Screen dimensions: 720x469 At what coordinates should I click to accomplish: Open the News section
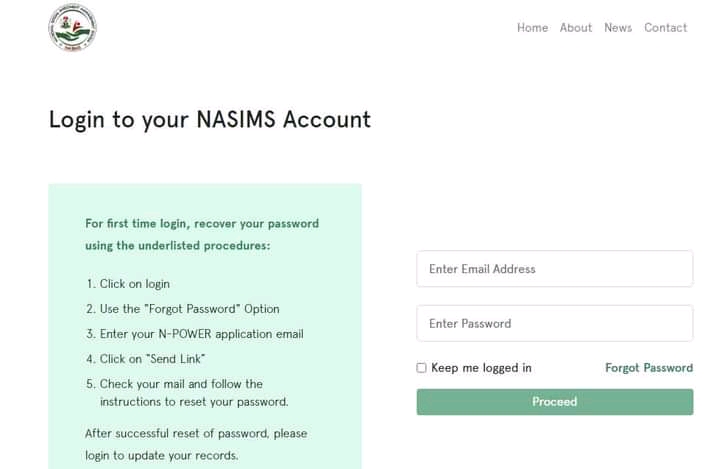[618, 28]
